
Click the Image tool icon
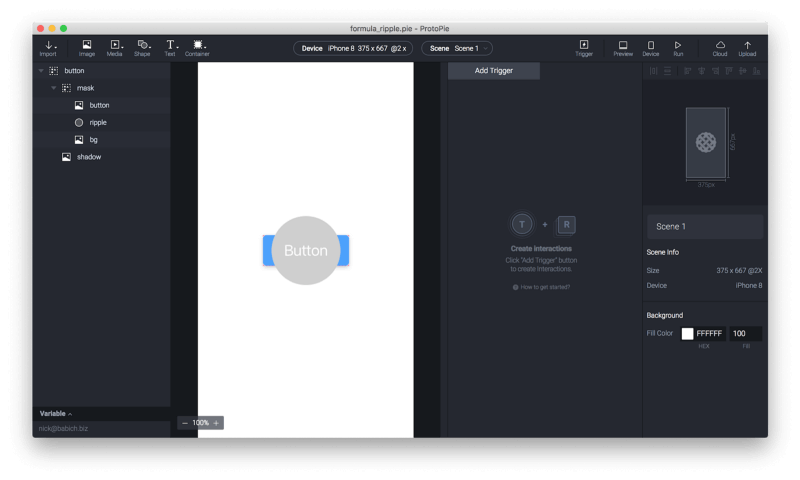pos(87,45)
